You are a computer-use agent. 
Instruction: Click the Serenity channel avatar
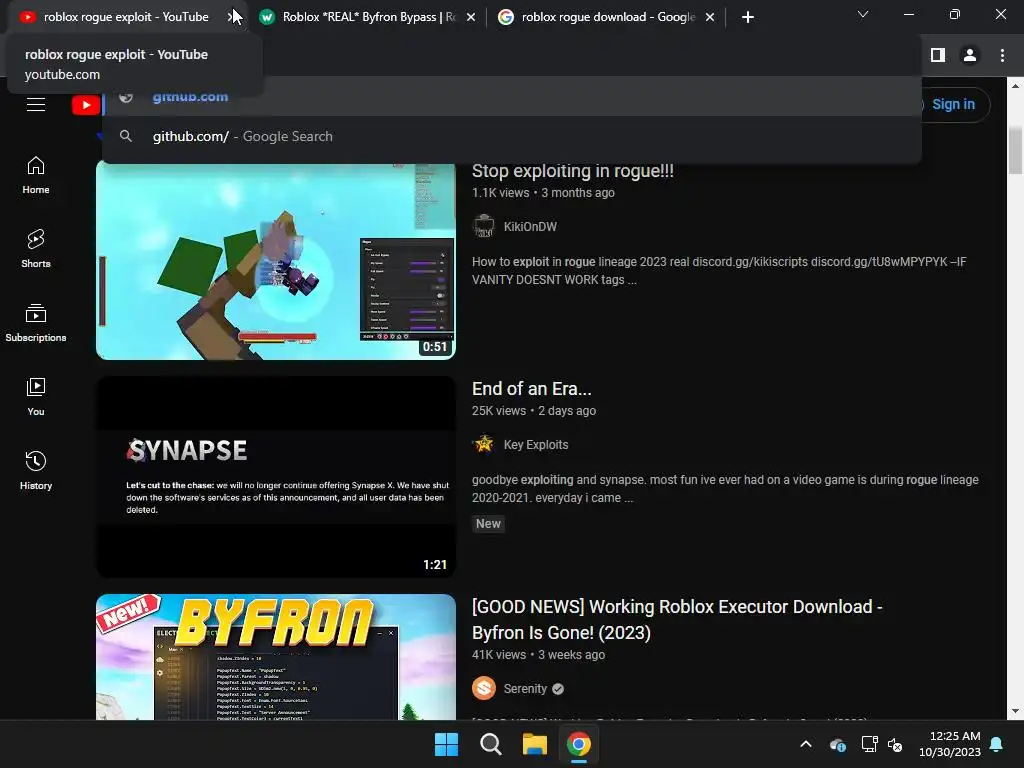click(x=483, y=688)
